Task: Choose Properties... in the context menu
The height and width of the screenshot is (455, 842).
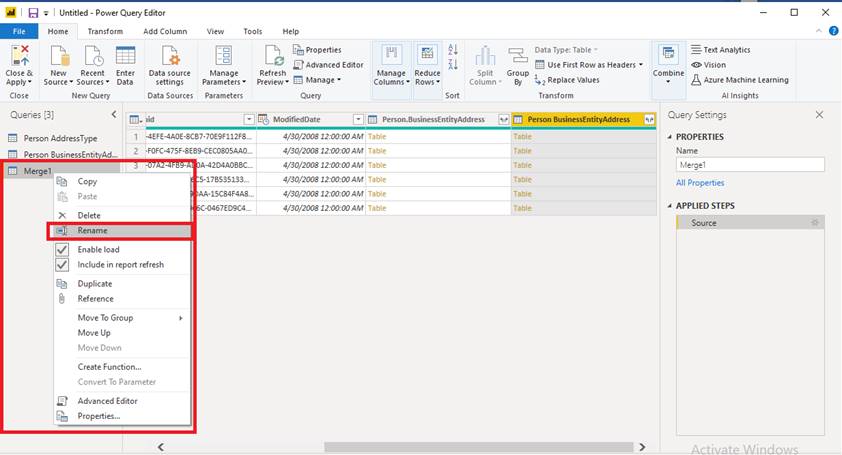Action: pos(122,416)
